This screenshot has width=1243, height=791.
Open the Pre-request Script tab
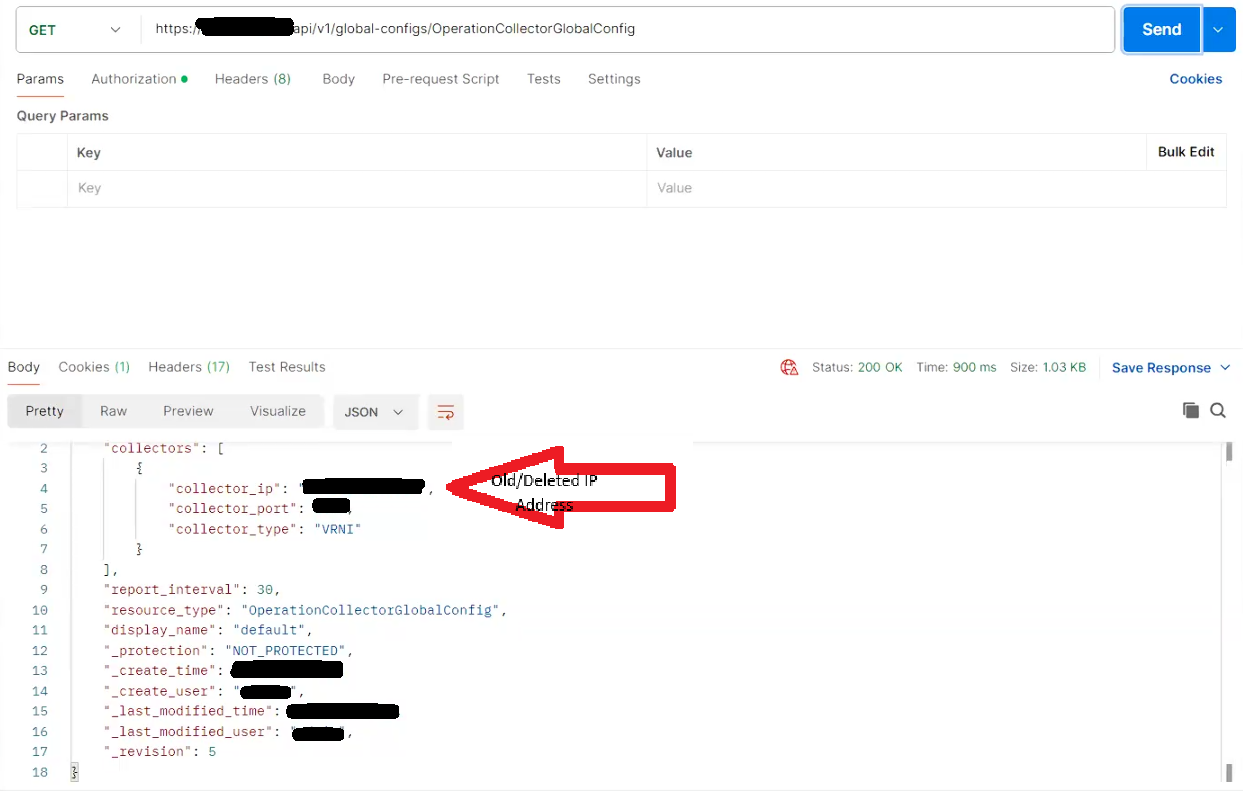click(x=441, y=79)
